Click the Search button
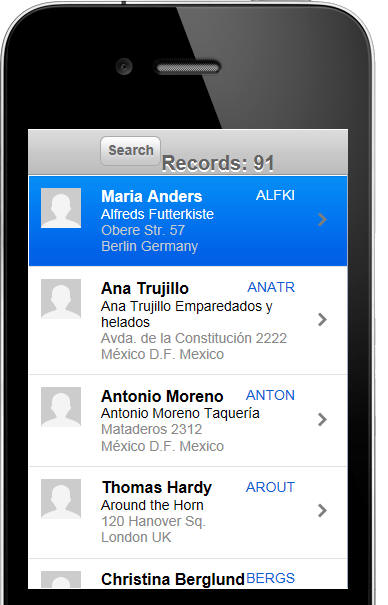388x605 pixels. (x=130, y=151)
